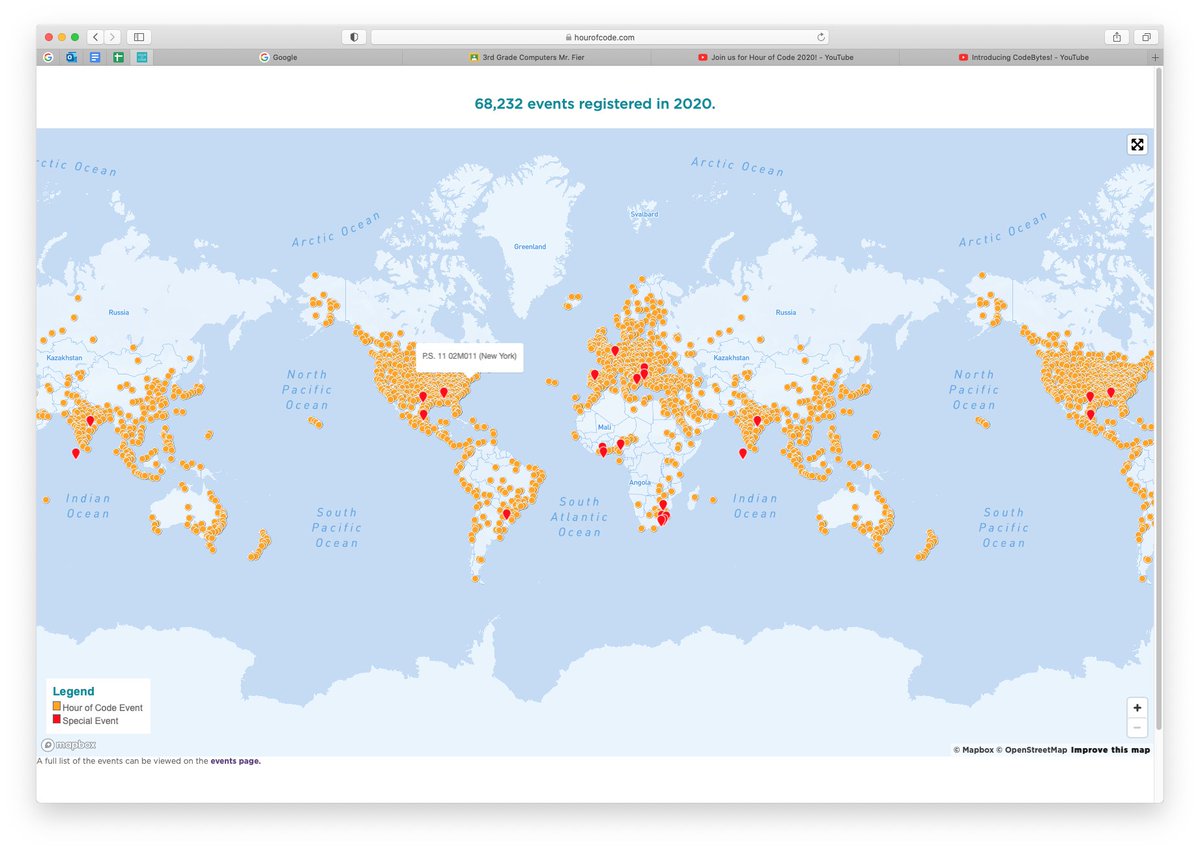The image size is (1200, 851).
Task: Expand the map to fullscreen
Action: point(1137,144)
